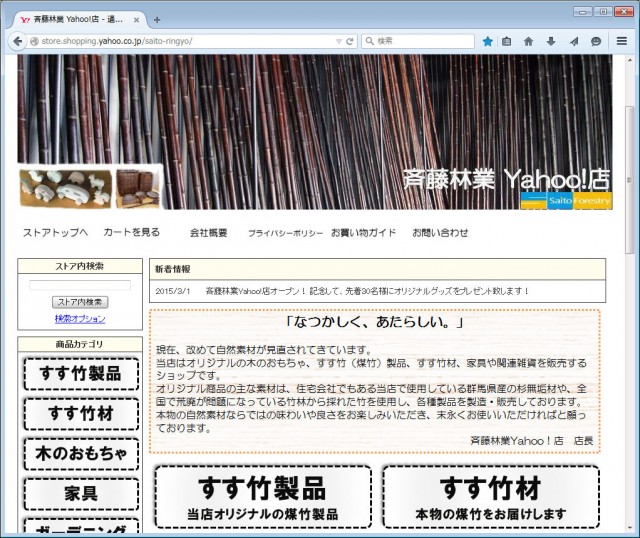
Task: Select the 斉藤林業 Yahoo!店 browser tab
Action: (x=78, y=20)
